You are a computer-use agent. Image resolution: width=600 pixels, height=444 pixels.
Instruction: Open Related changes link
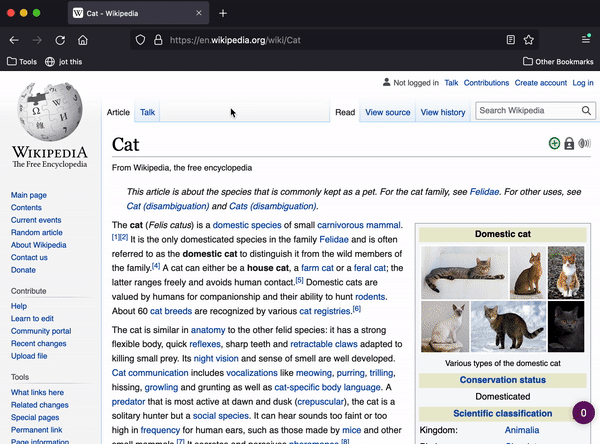tap(40, 405)
